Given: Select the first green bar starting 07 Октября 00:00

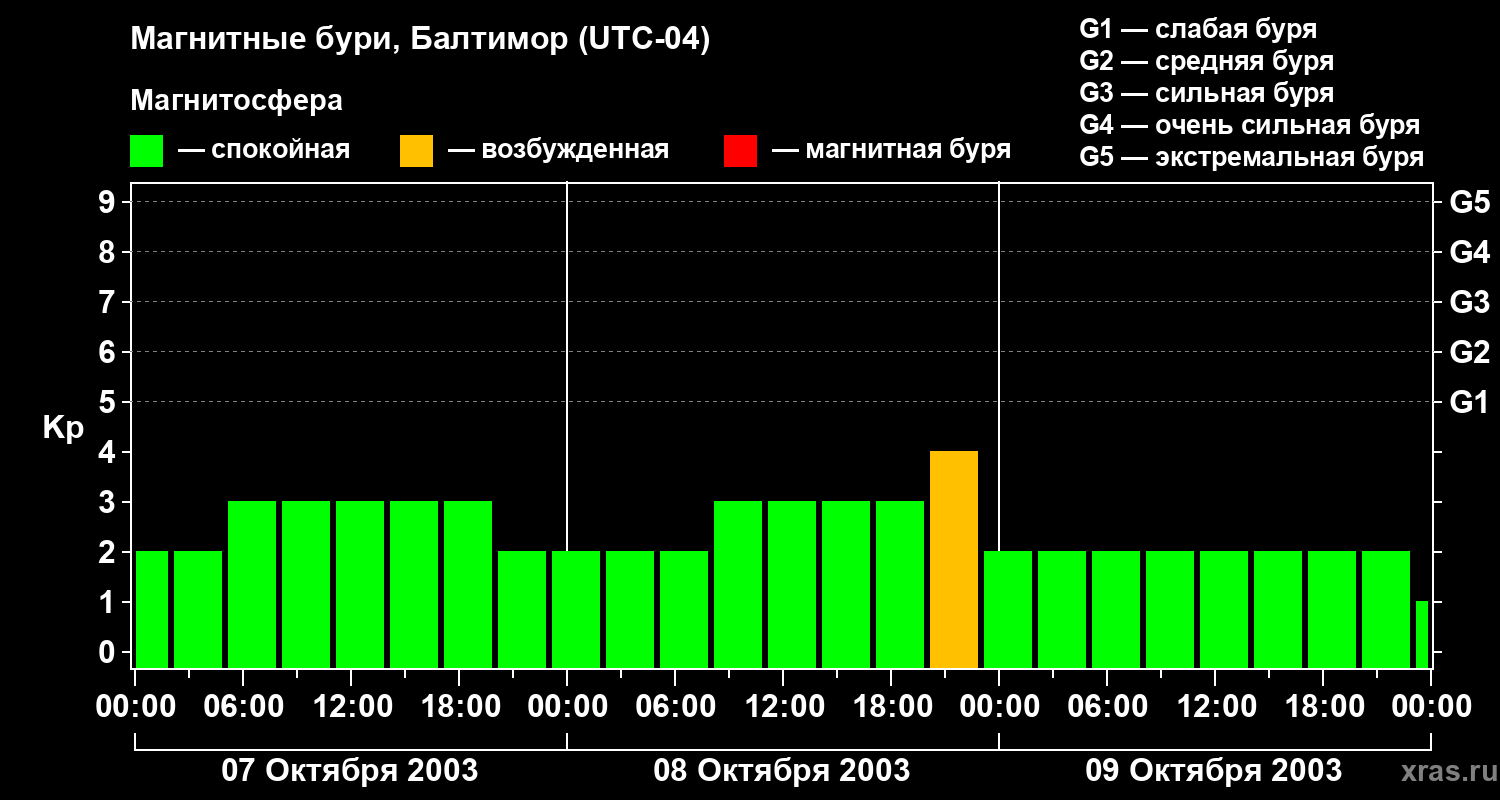Looking at the screenshot, I should pos(152,610).
